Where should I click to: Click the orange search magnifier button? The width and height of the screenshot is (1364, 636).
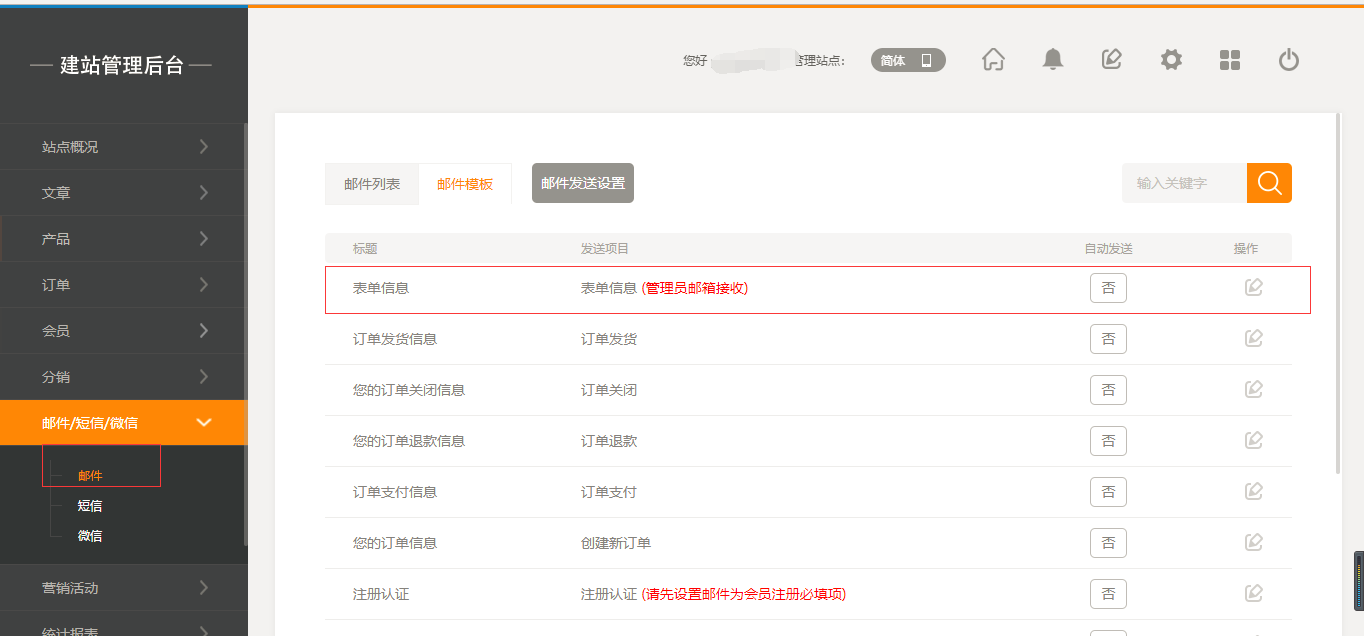pos(1269,183)
